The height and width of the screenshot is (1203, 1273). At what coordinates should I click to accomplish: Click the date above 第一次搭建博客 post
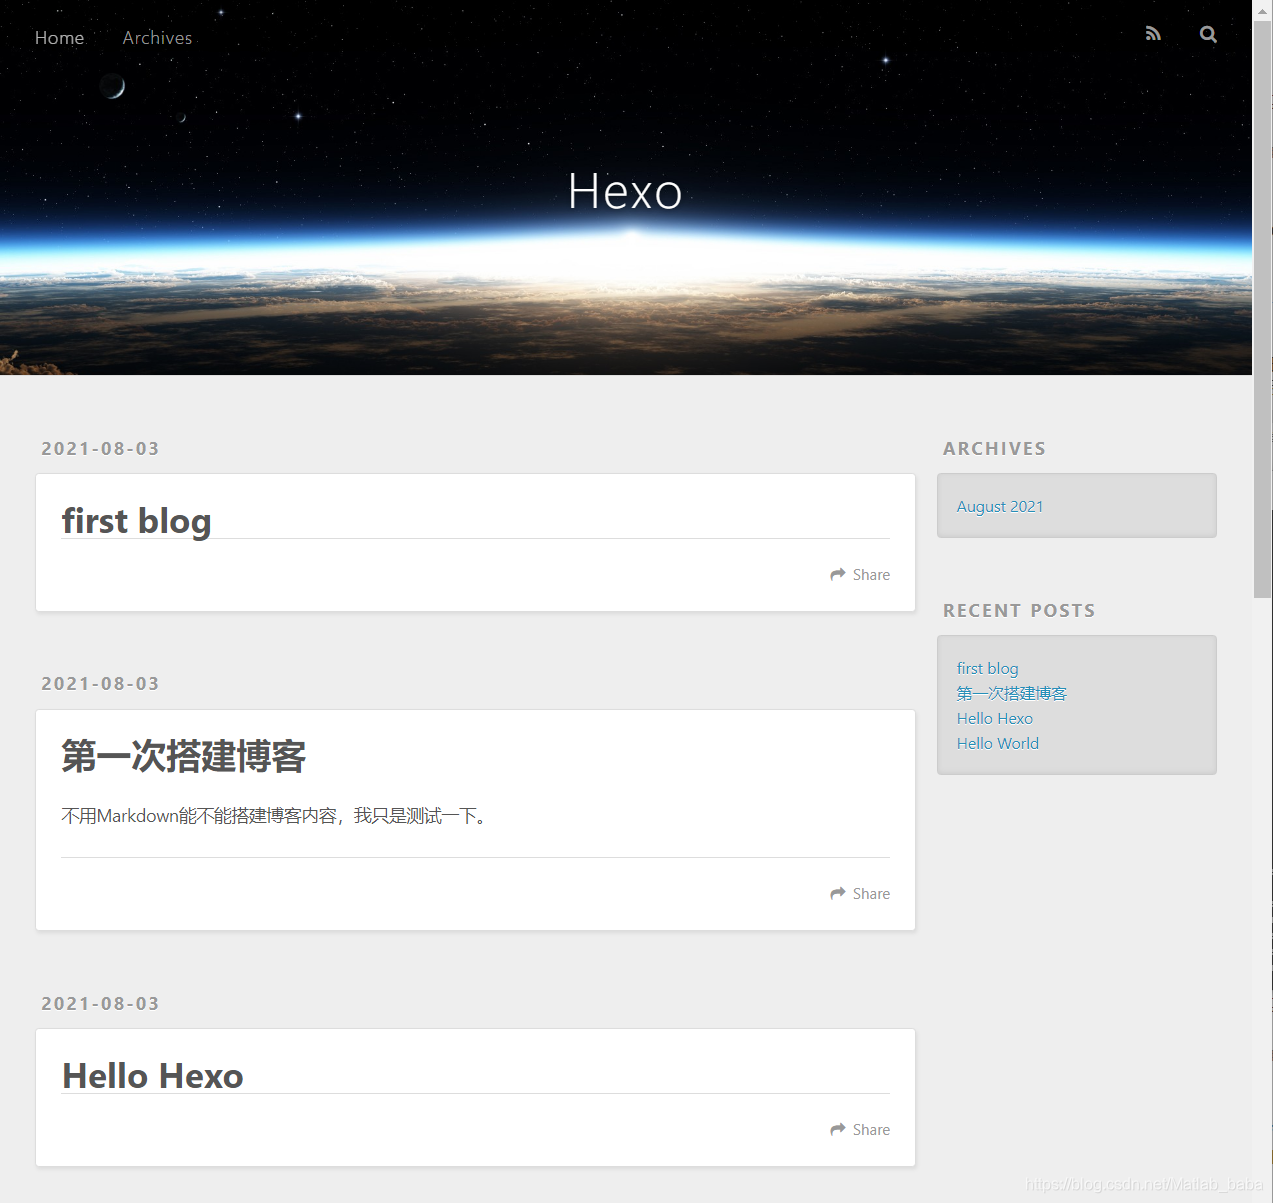(x=100, y=683)
